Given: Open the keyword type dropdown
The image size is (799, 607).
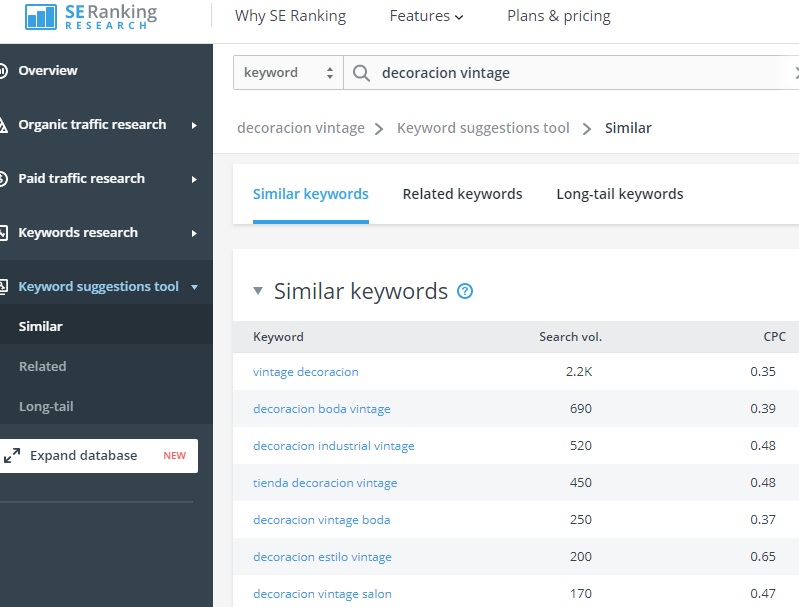Looking at the screenshot, I should pyautogui.click(x=288, y=73).
